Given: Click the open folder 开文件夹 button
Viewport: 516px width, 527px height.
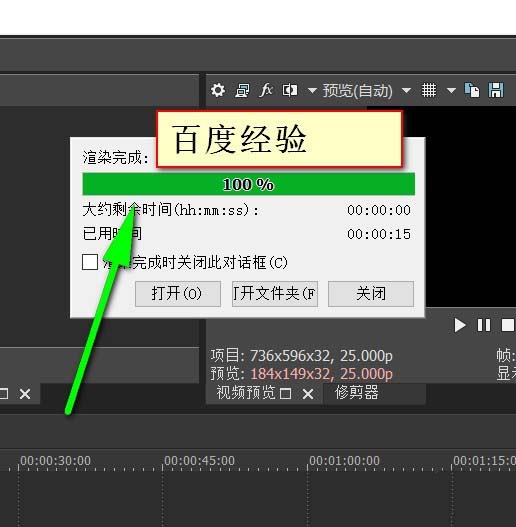Looking at the screenshot, I should click(275, 294).
